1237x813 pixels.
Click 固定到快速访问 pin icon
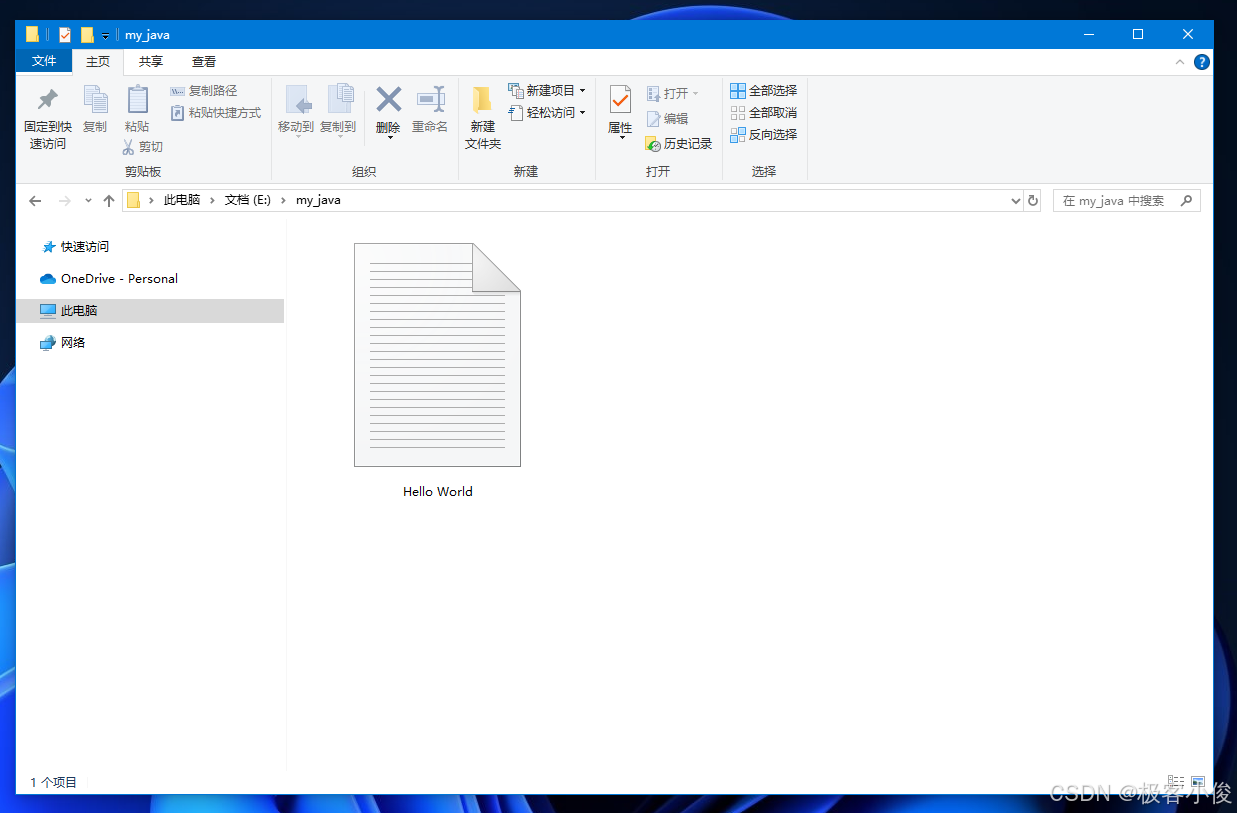tap(47, 100)
